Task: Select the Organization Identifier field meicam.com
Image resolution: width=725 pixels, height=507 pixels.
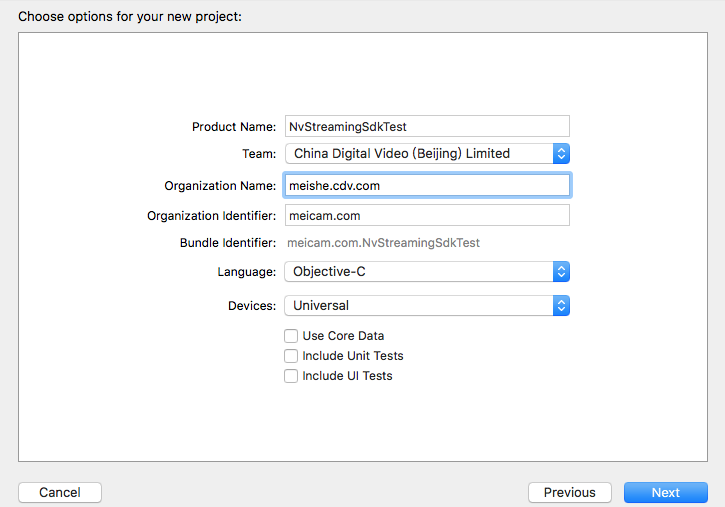Action: (x=427, y=215)
